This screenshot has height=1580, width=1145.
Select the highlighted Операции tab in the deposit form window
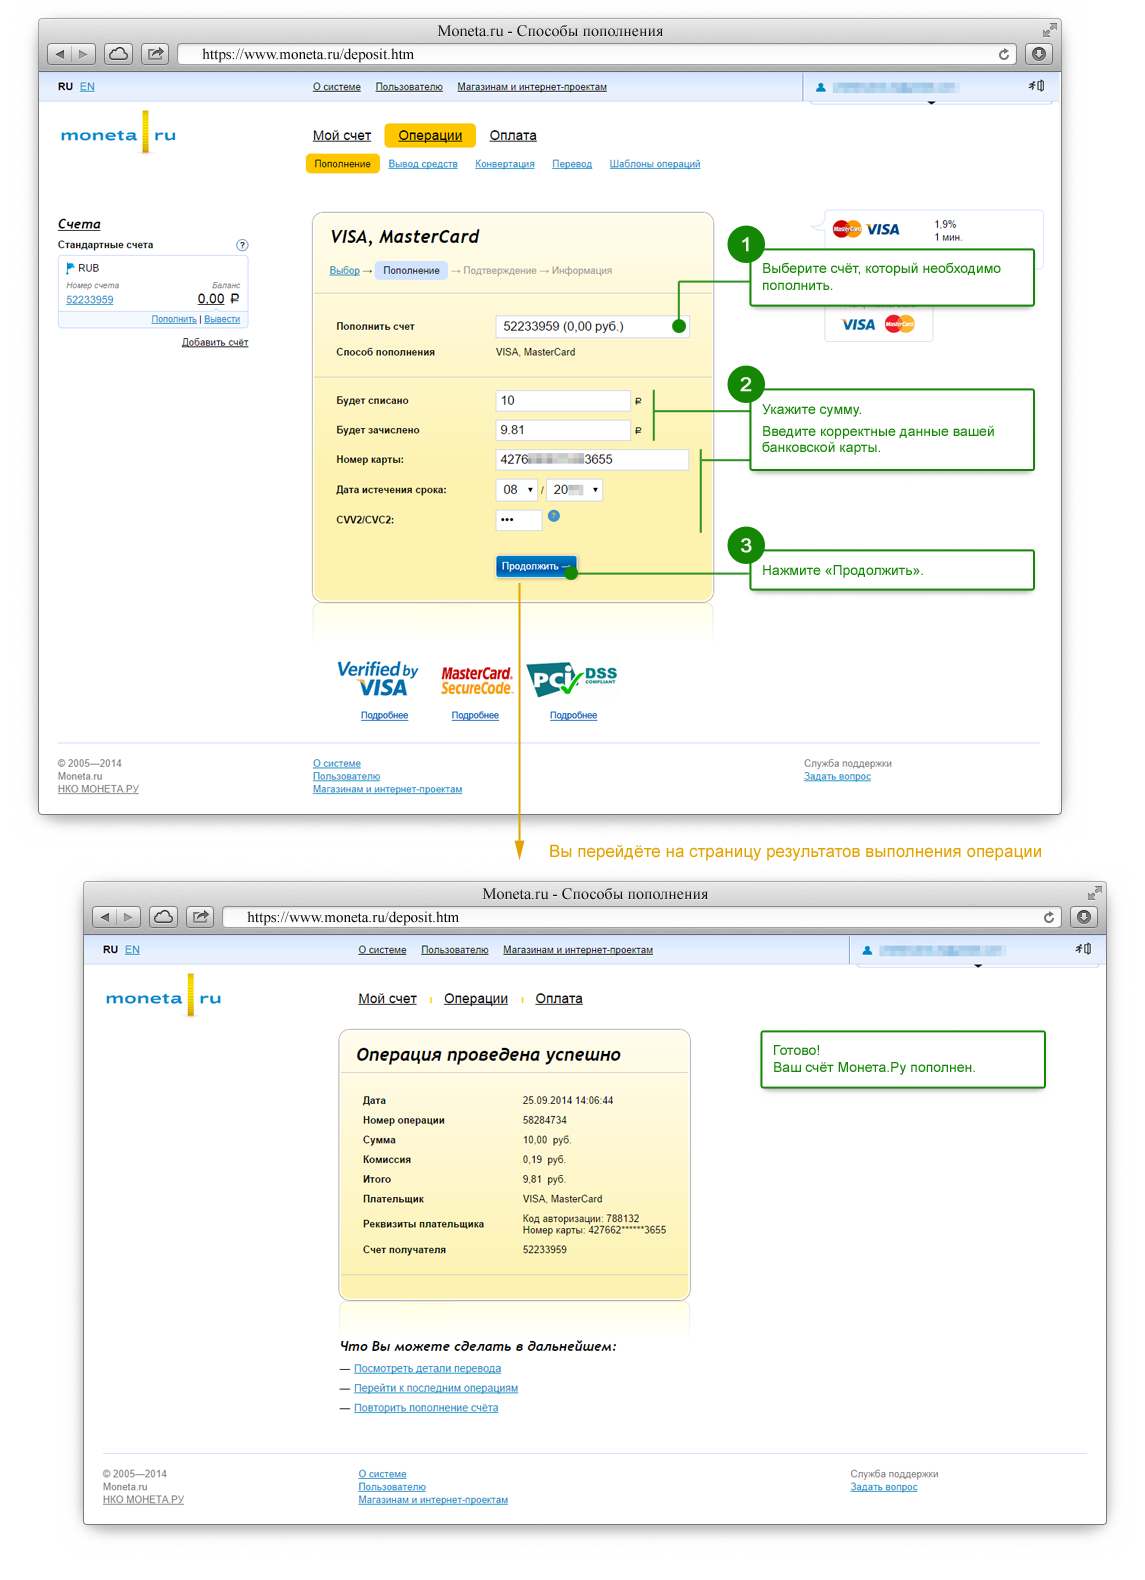(x=430, y=136)
